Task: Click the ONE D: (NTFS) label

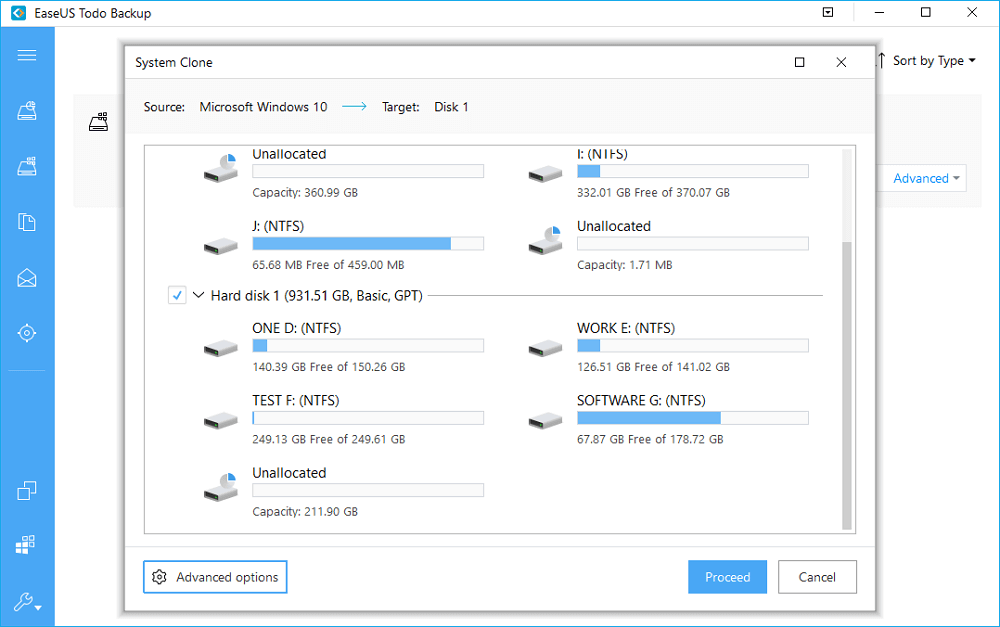Action: click(x=297, y=328)
